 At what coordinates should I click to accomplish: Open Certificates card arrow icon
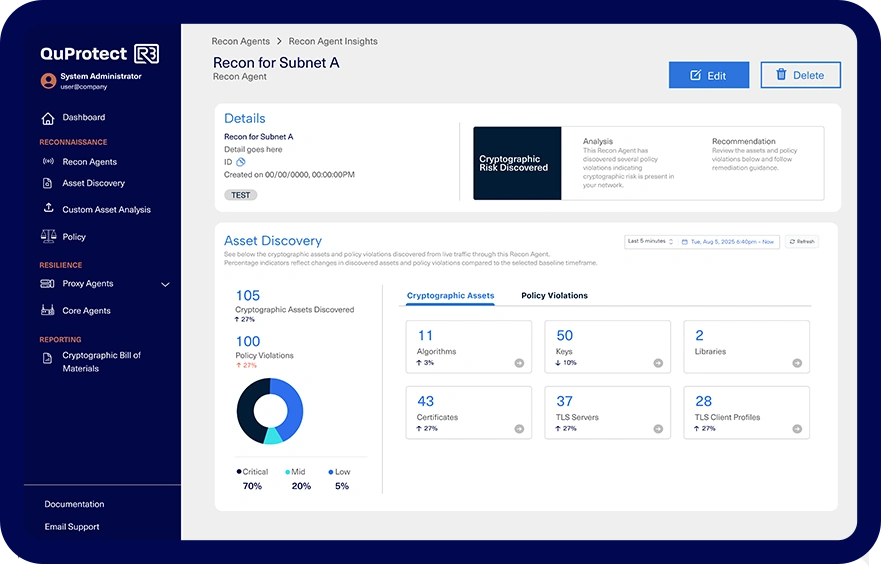pos(519,429)
